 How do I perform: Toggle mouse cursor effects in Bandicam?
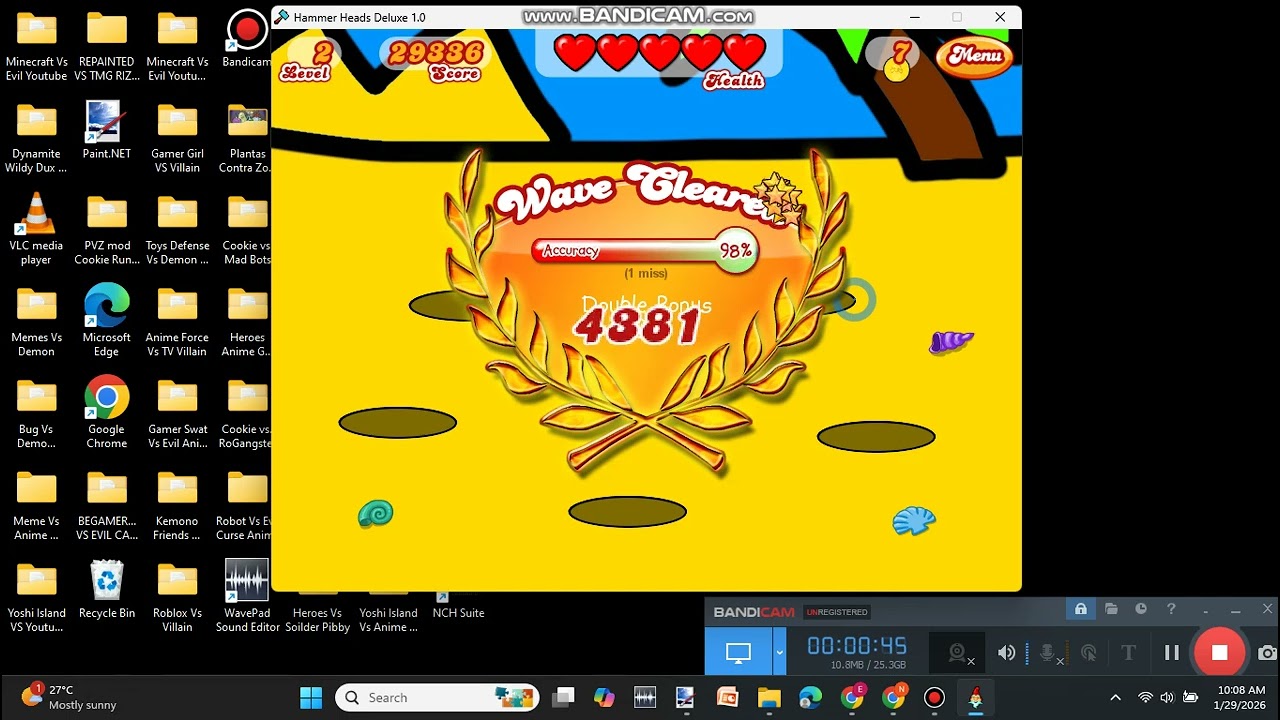(x=1089, y=653)
